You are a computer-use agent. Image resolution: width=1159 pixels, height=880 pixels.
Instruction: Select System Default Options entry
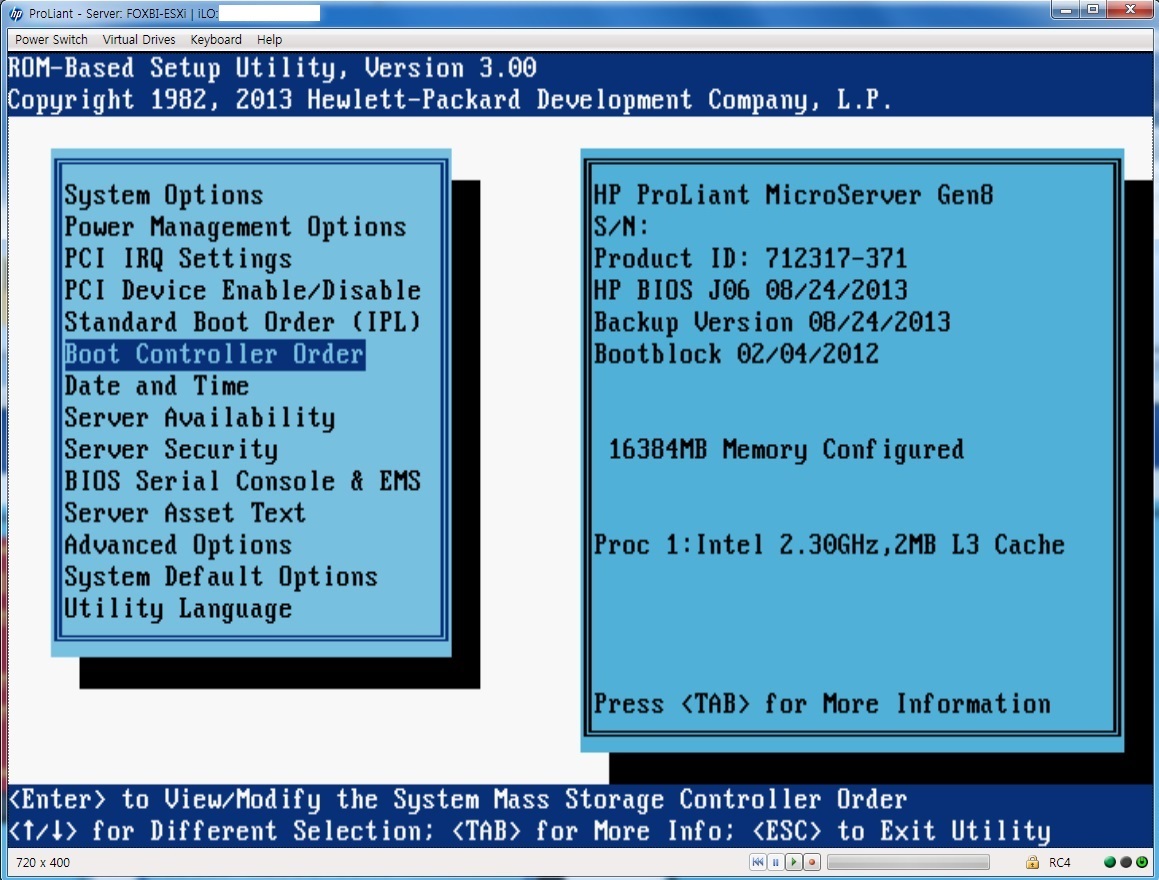(221, 576)
